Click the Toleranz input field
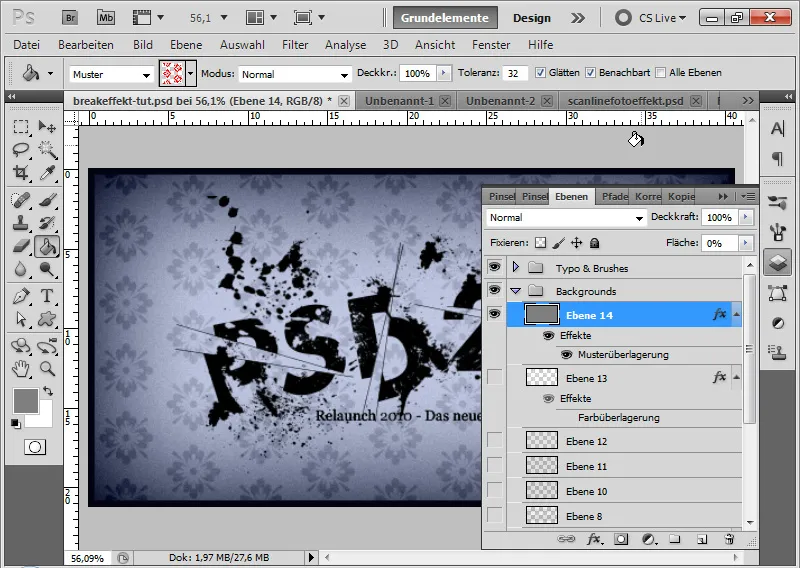The height and width of the screenshot is (568, 800). tap(515, 73)
